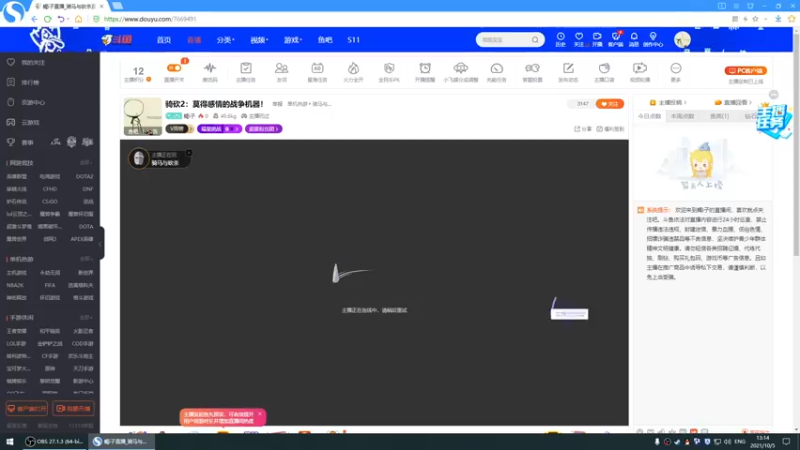Click the speedometer gauge toolbar icon

[x=496, y=68]
